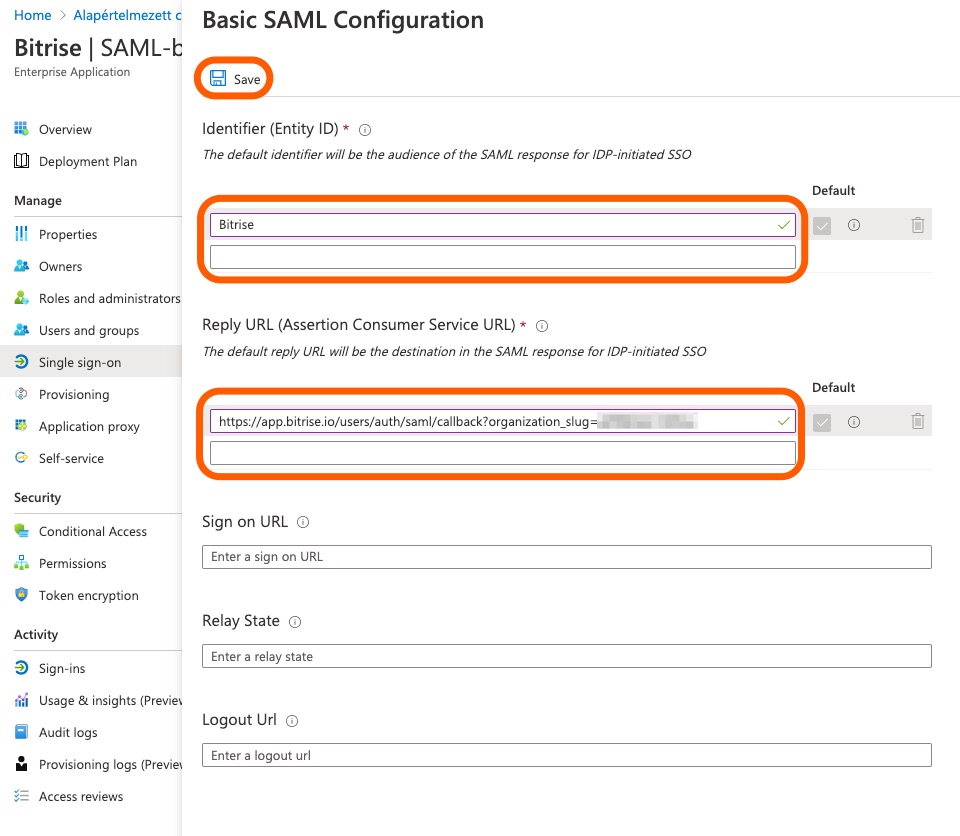Click info icon next to Relay State
Screen dimensions: 960x836
tap(295, 622)
